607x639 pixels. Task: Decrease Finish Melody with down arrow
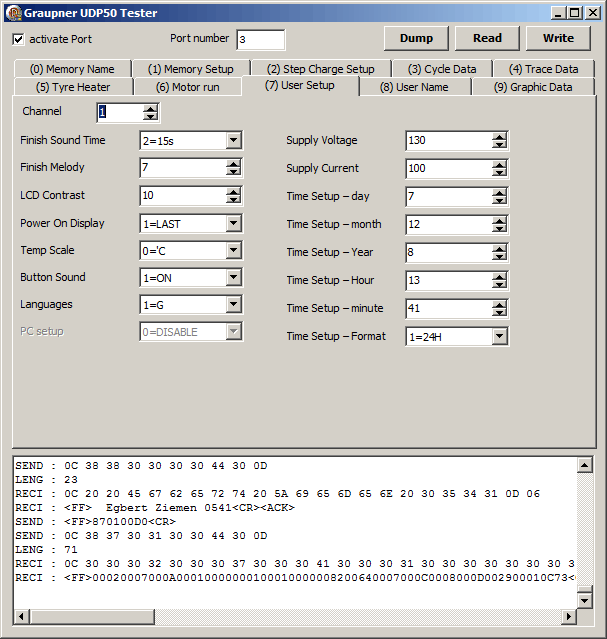click(x=234, y=172)
